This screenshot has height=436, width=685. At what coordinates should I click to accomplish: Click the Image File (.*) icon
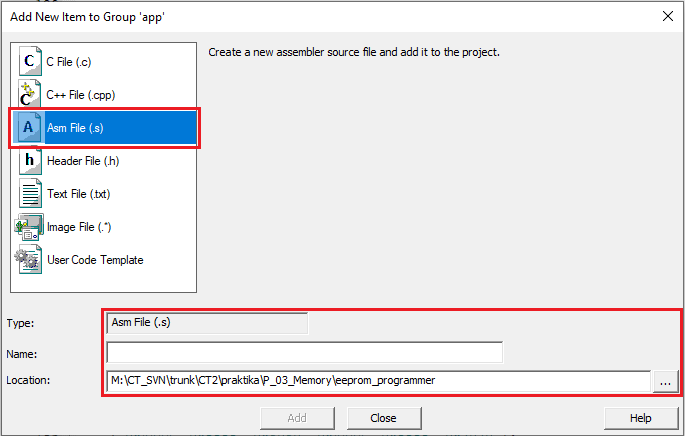pos(29,227)
